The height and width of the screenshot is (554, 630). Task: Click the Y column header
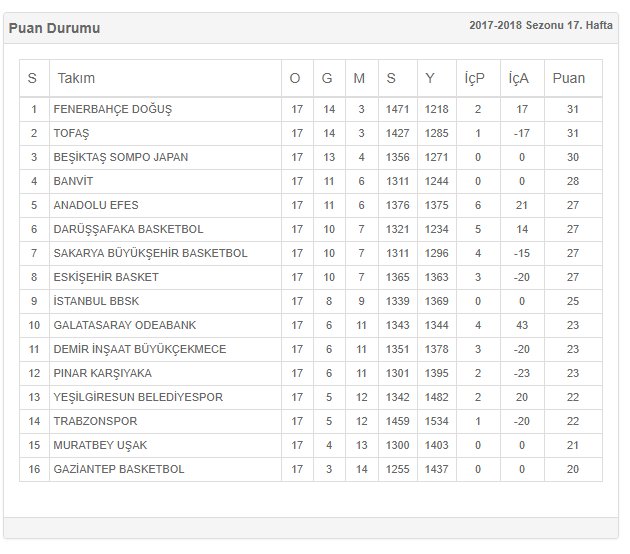coord(430,78)
